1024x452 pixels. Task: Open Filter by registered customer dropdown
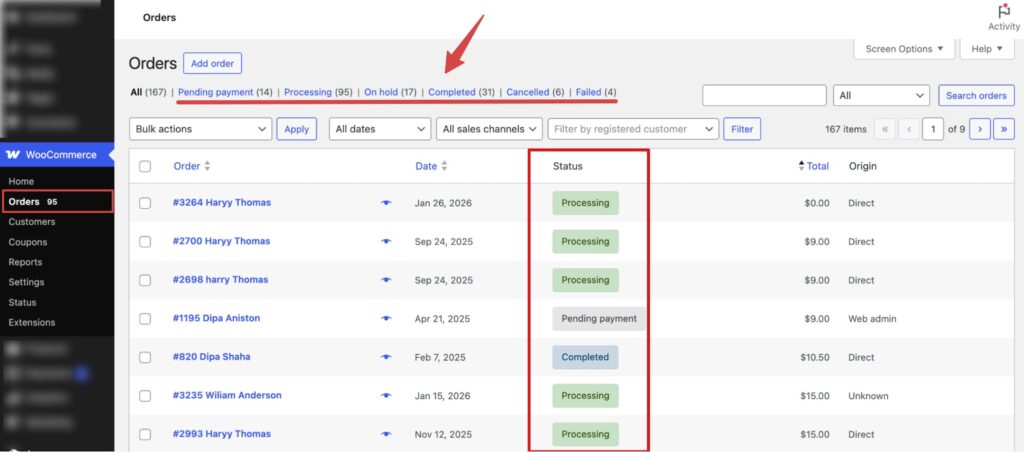(633, 129)
